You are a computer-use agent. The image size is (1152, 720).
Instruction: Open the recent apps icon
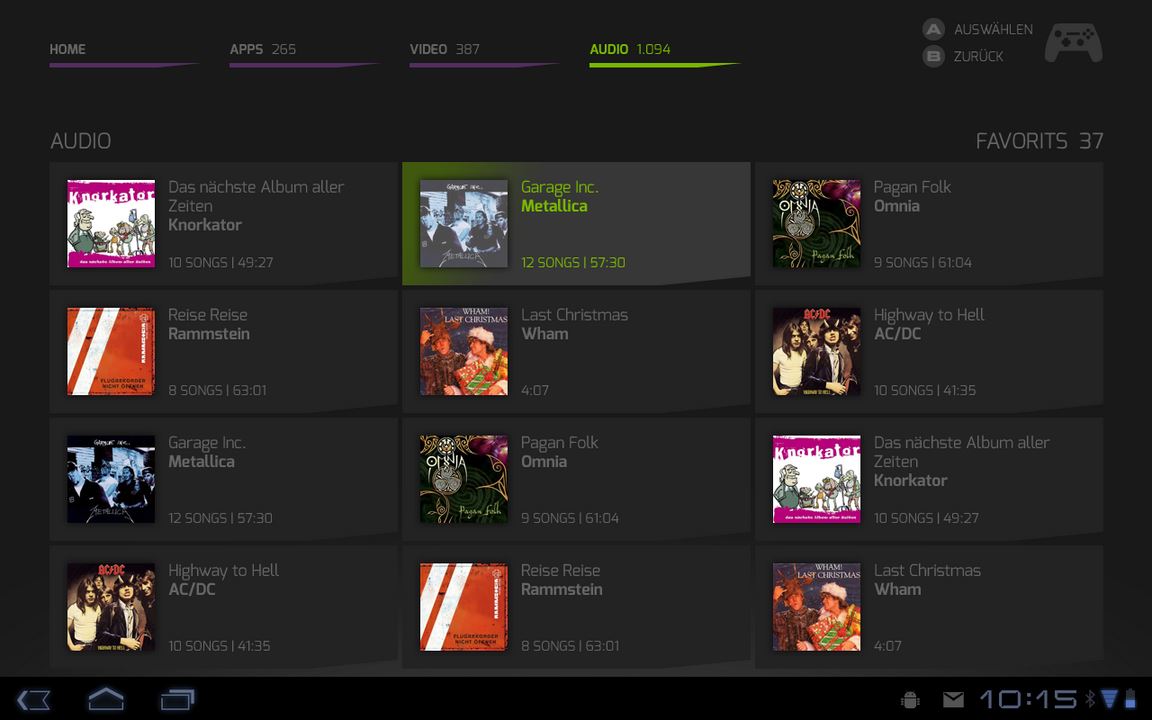click(177, 699)
